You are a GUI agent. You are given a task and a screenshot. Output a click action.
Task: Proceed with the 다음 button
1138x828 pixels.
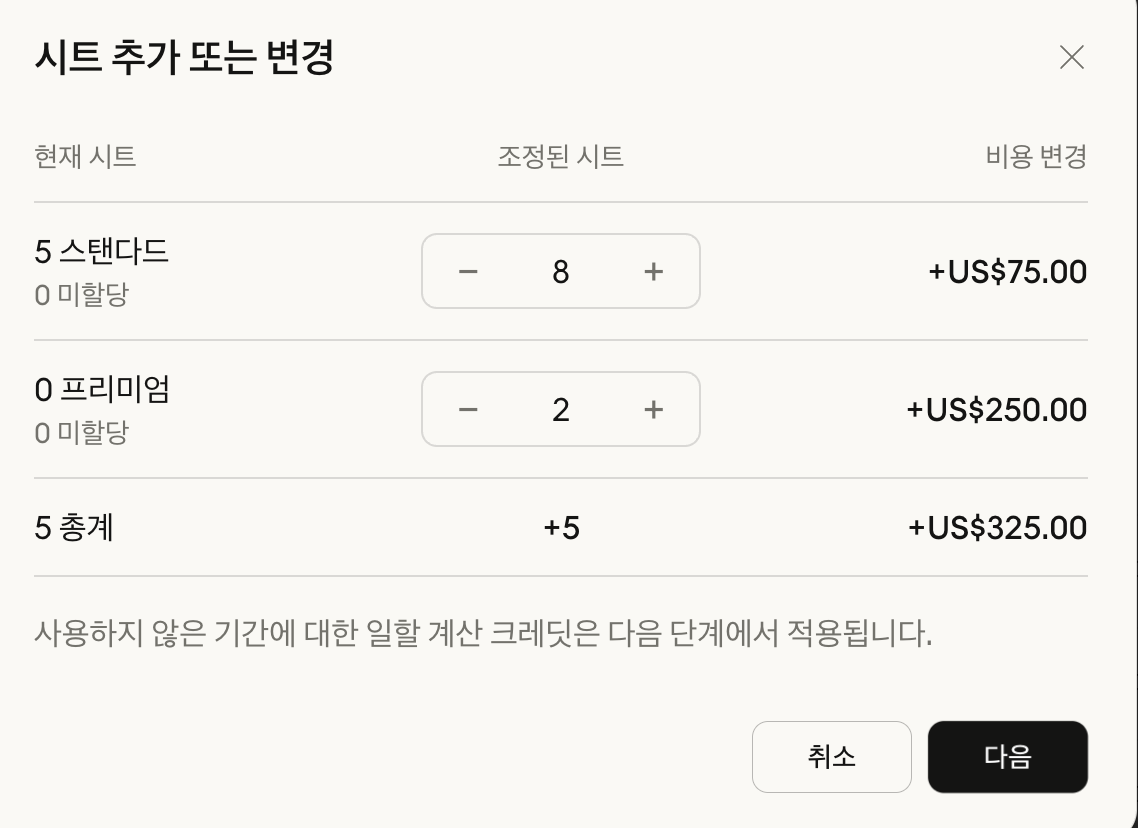click(1007, 757)
